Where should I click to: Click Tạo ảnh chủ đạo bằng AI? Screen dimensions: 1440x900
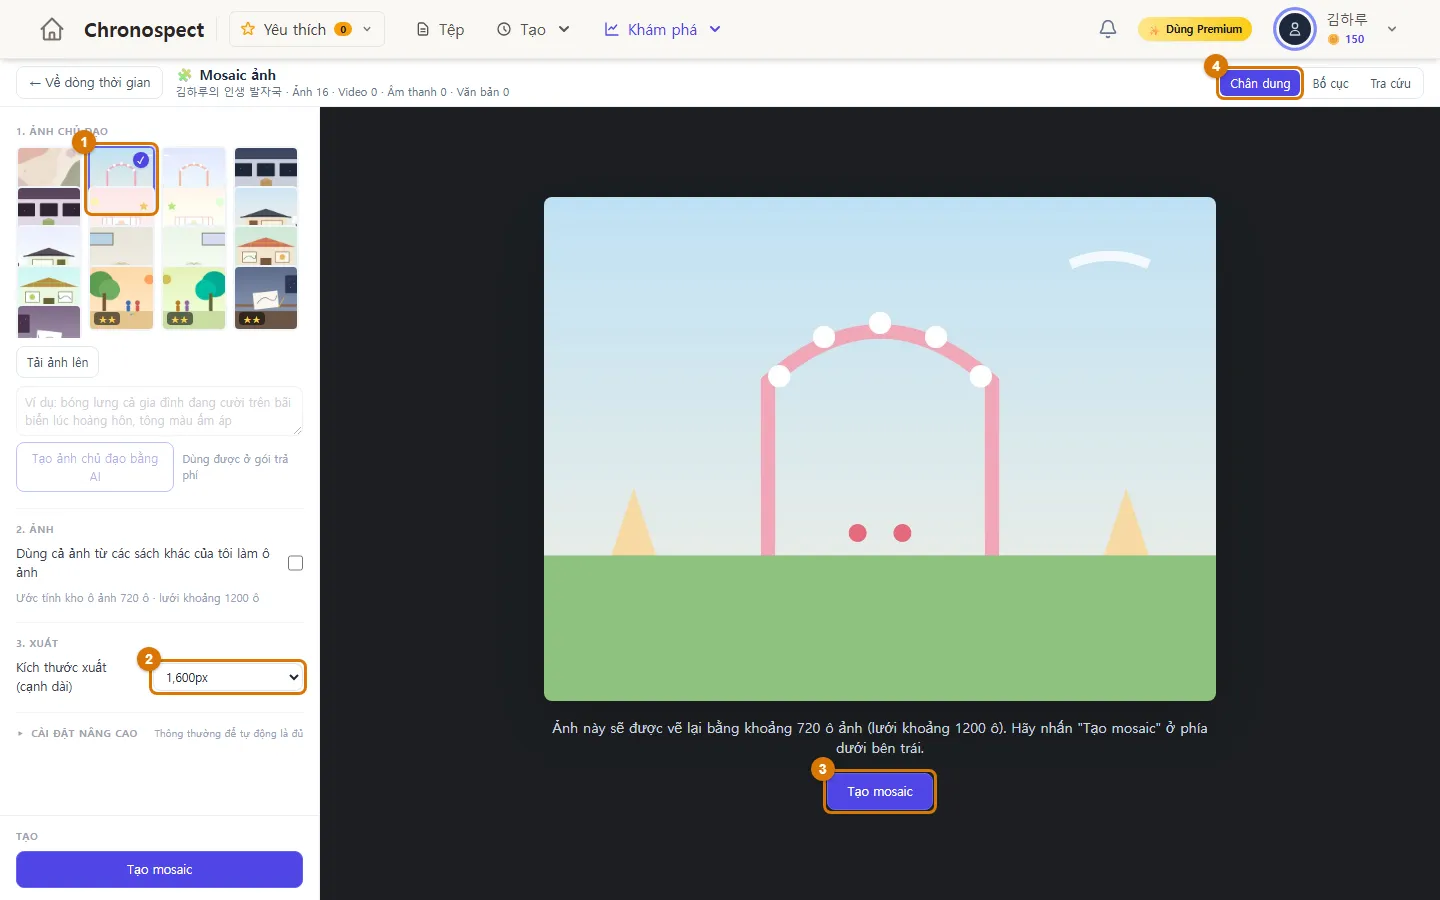click(95, 467)
